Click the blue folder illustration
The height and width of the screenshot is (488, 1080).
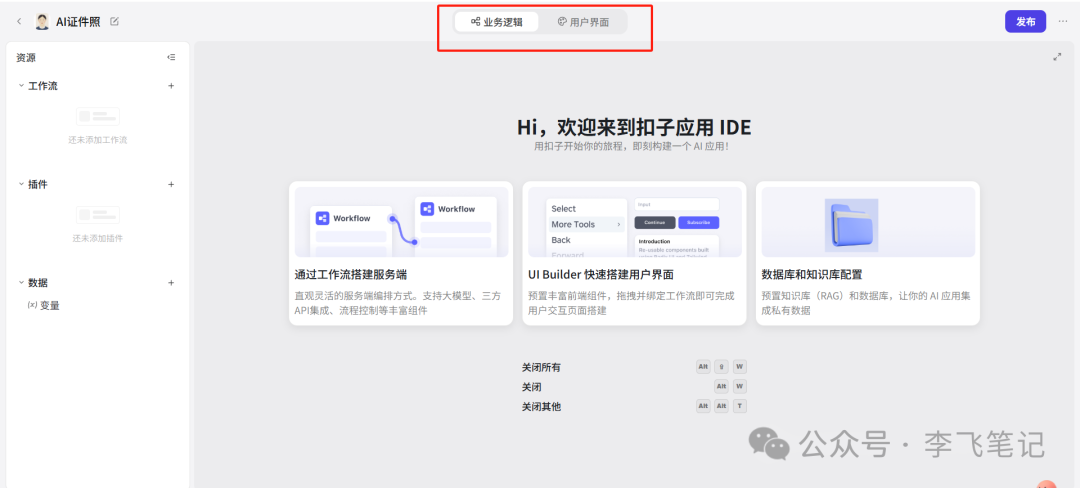851,225
